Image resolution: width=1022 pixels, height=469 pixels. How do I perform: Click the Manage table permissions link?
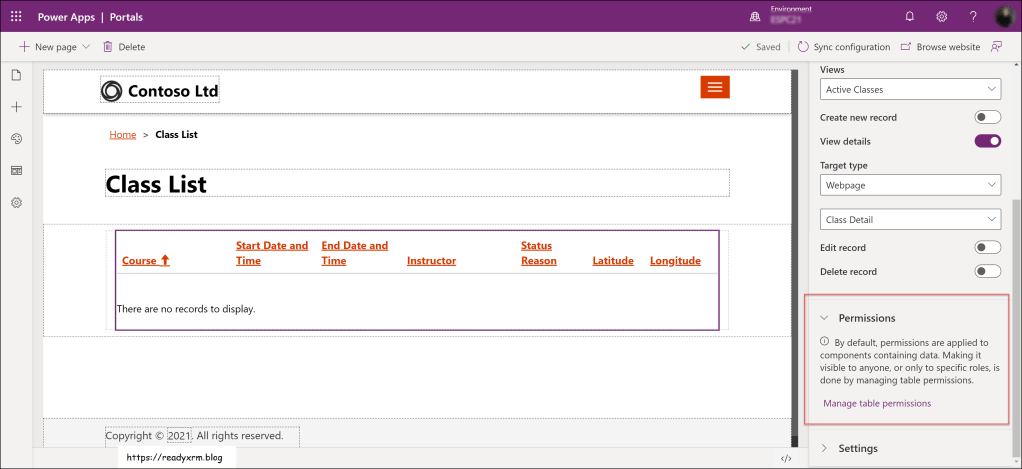pyautogui.click(x=876, y=403)
